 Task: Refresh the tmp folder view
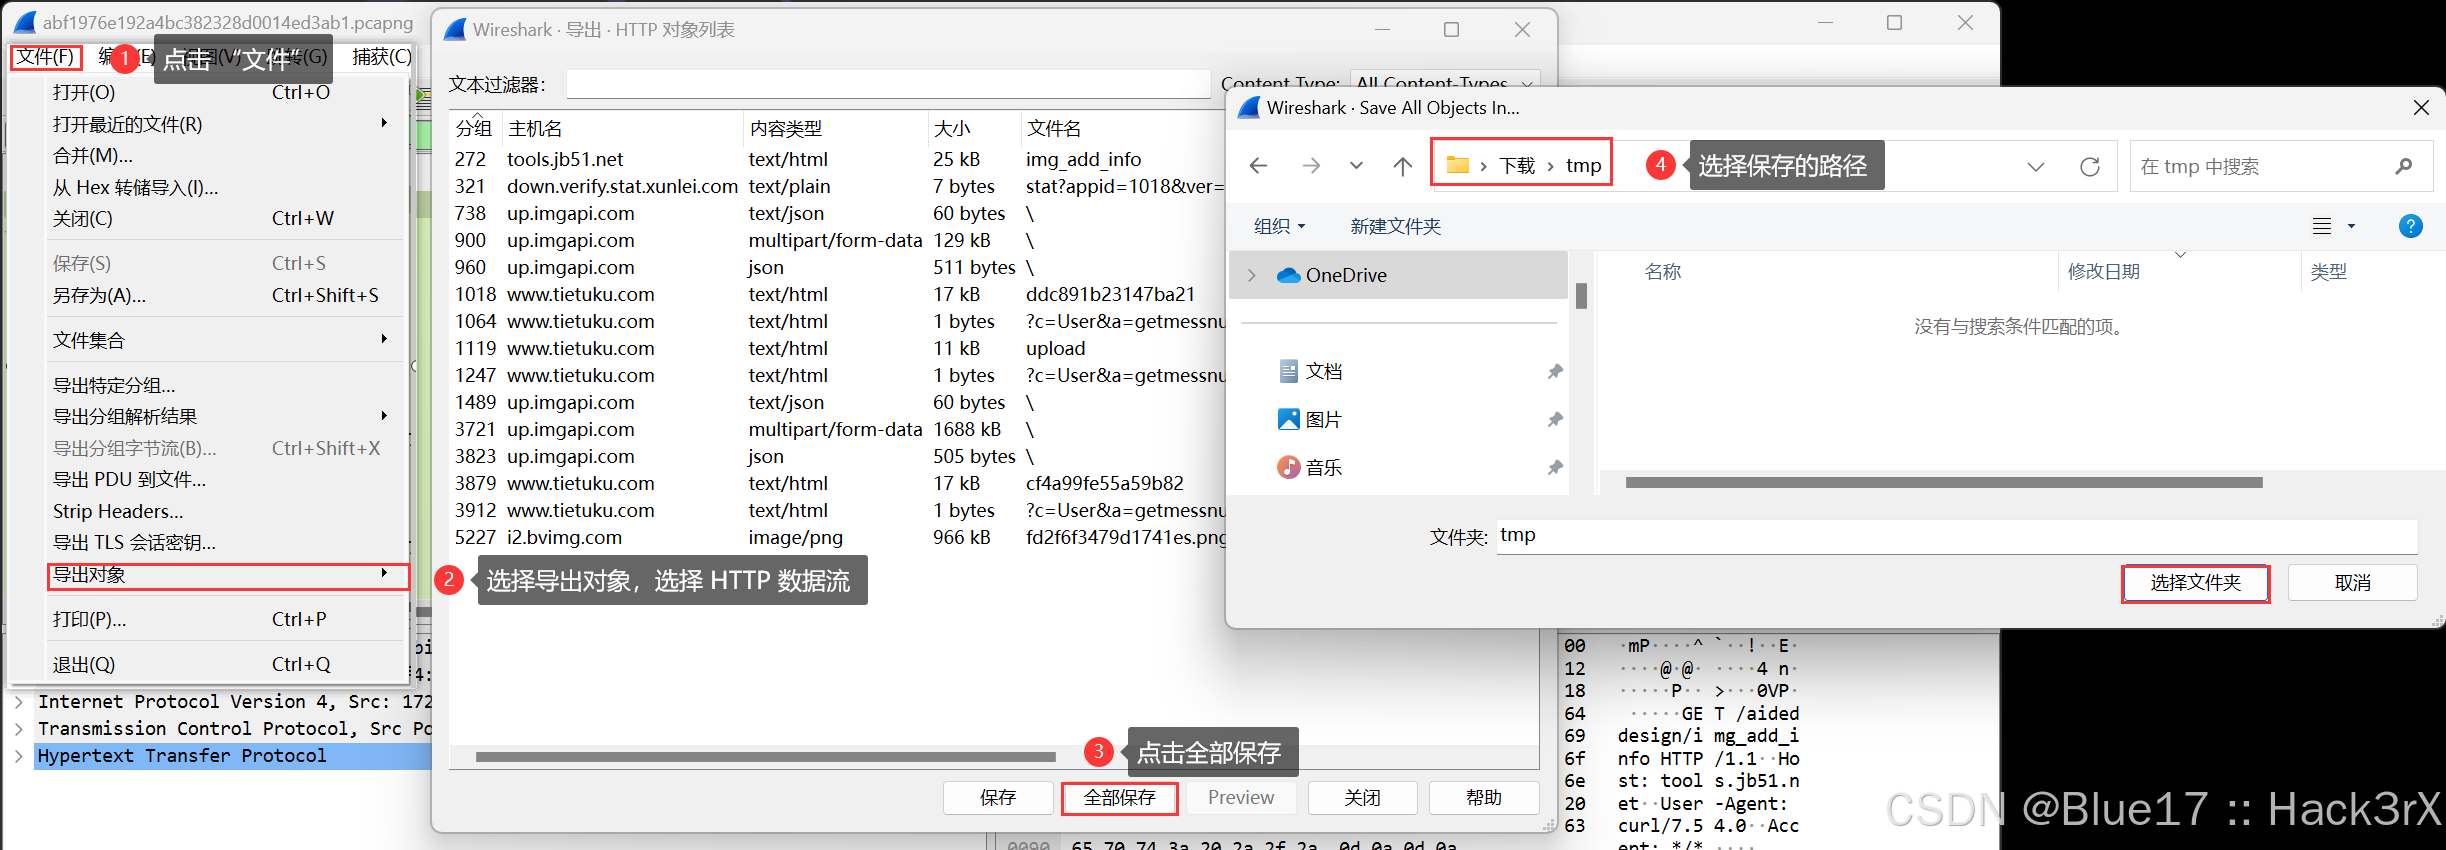[2090, 167]
